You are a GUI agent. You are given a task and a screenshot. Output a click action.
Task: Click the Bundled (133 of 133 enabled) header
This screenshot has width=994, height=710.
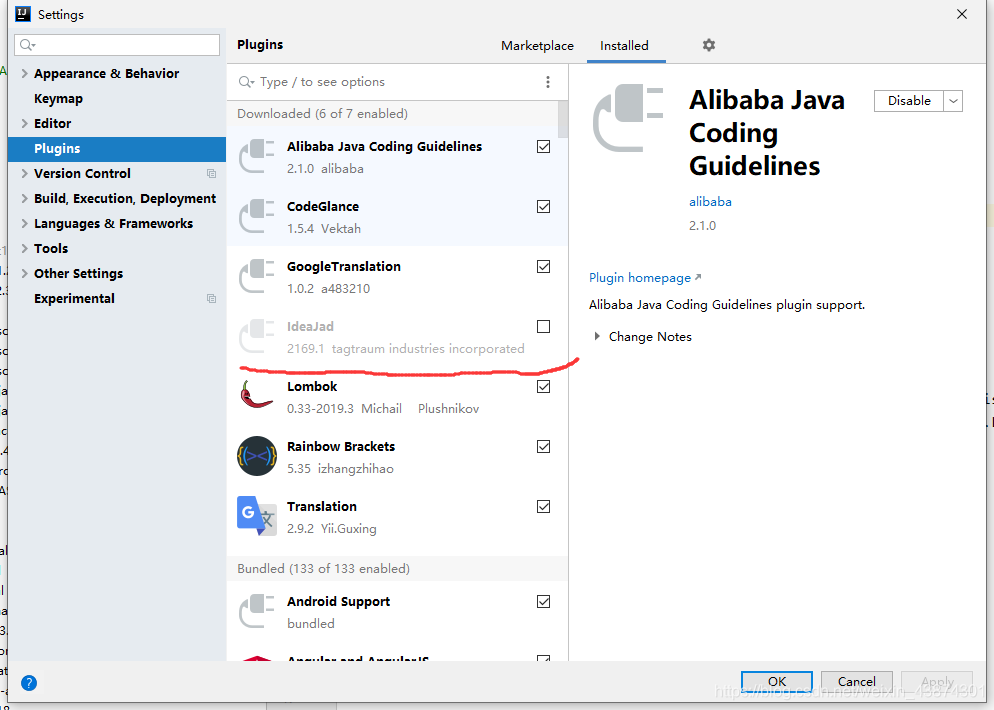pyautogui.click(x=323, y=569)
